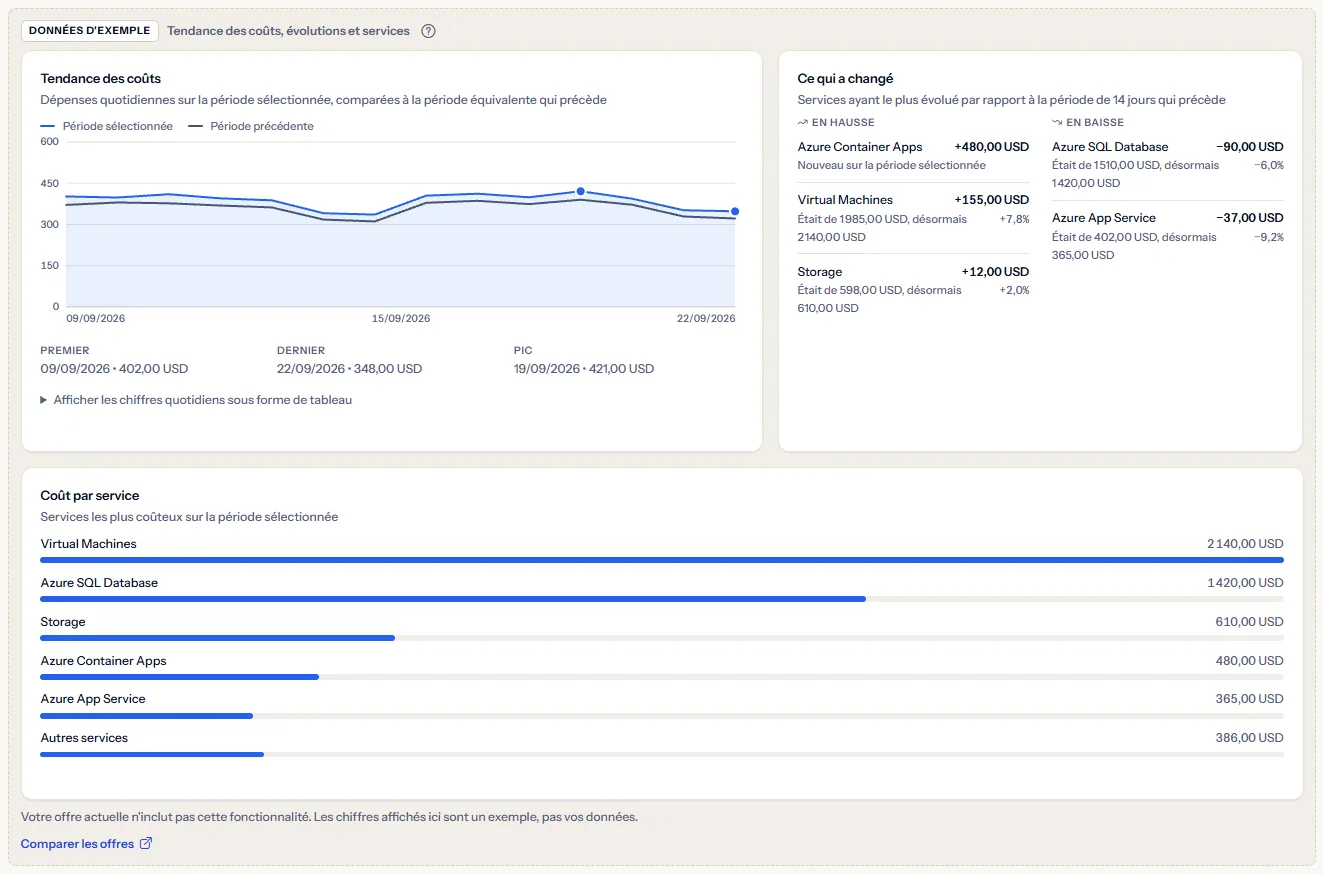Click the rising-trend icon next to EN HAUSSE

click(x=802, y=123)
